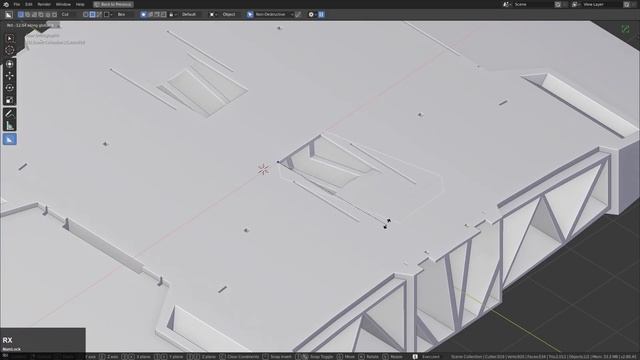Remove the current view layer
Viewport: 640px width, 360px height.
[x=634, y=4]
